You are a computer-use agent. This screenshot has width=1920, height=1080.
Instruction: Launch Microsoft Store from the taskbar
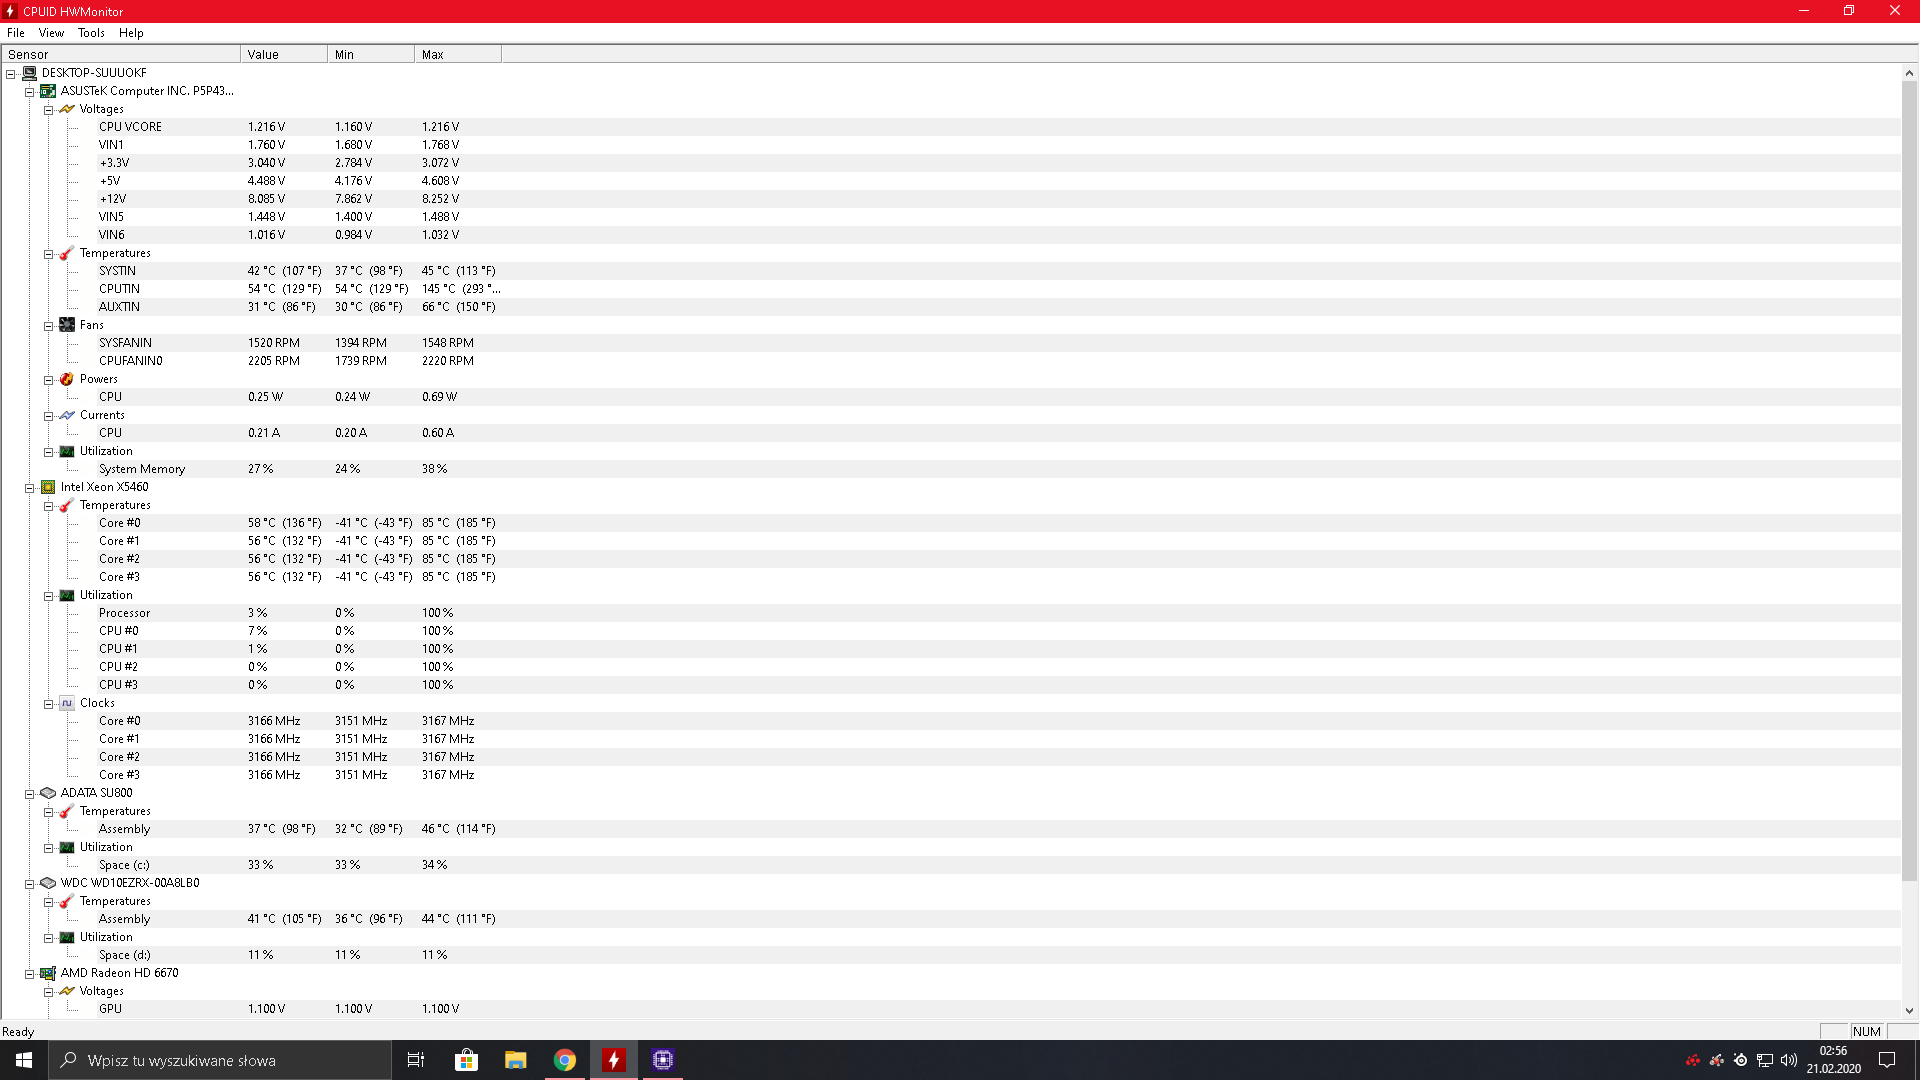(466, 1060)
